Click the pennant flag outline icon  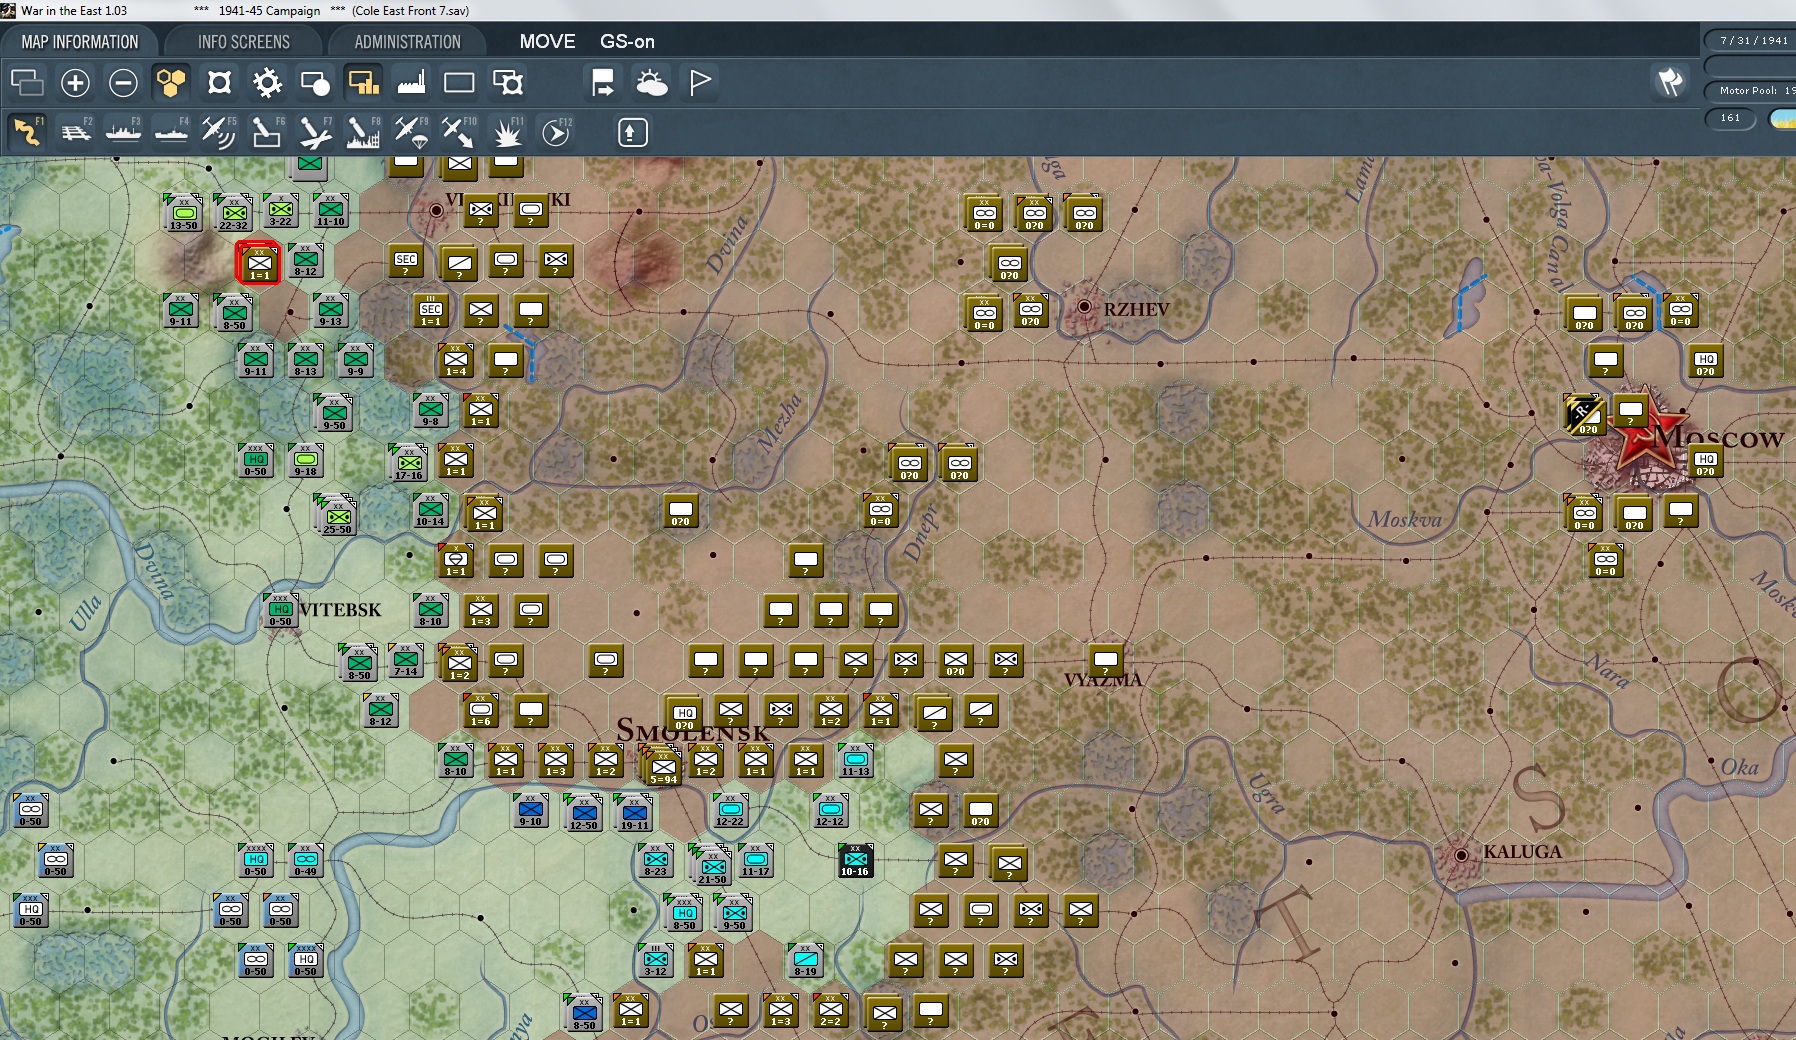tap(700, 82)
